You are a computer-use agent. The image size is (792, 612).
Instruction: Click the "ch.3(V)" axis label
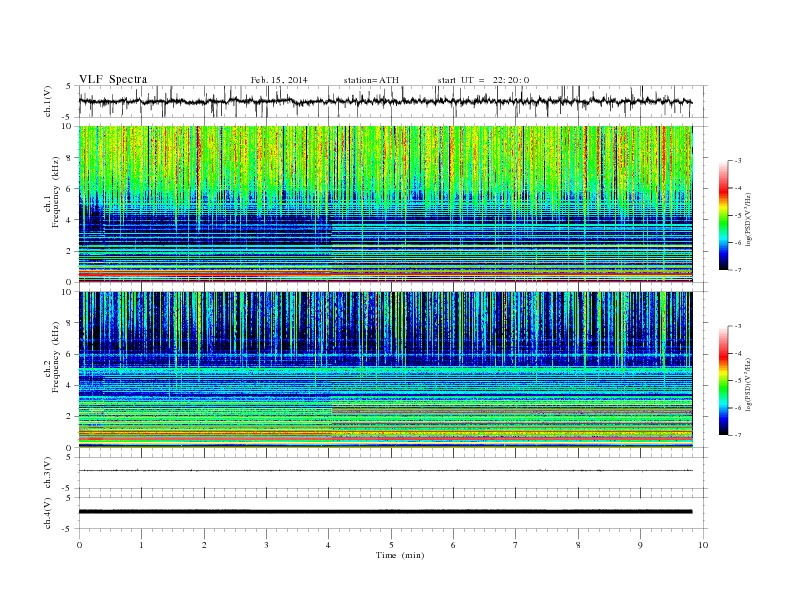pyautogui.click(x=48, y=473)
